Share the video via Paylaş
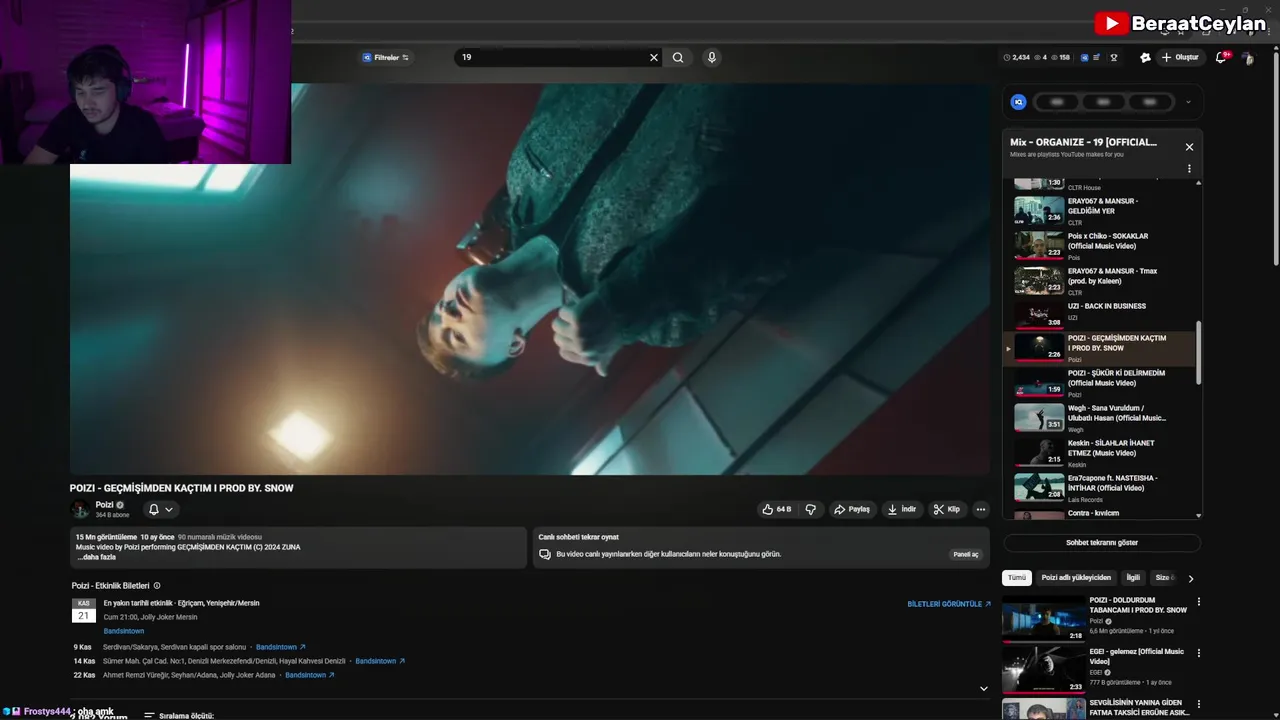Screen dimensions: 1280x720 (852, 509)
